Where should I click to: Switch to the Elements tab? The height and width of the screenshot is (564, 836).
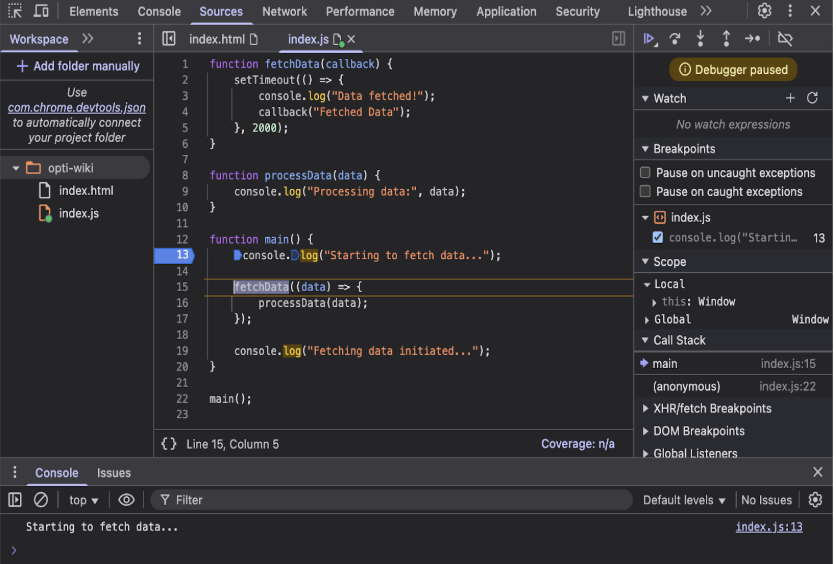(x=94, y=11)
